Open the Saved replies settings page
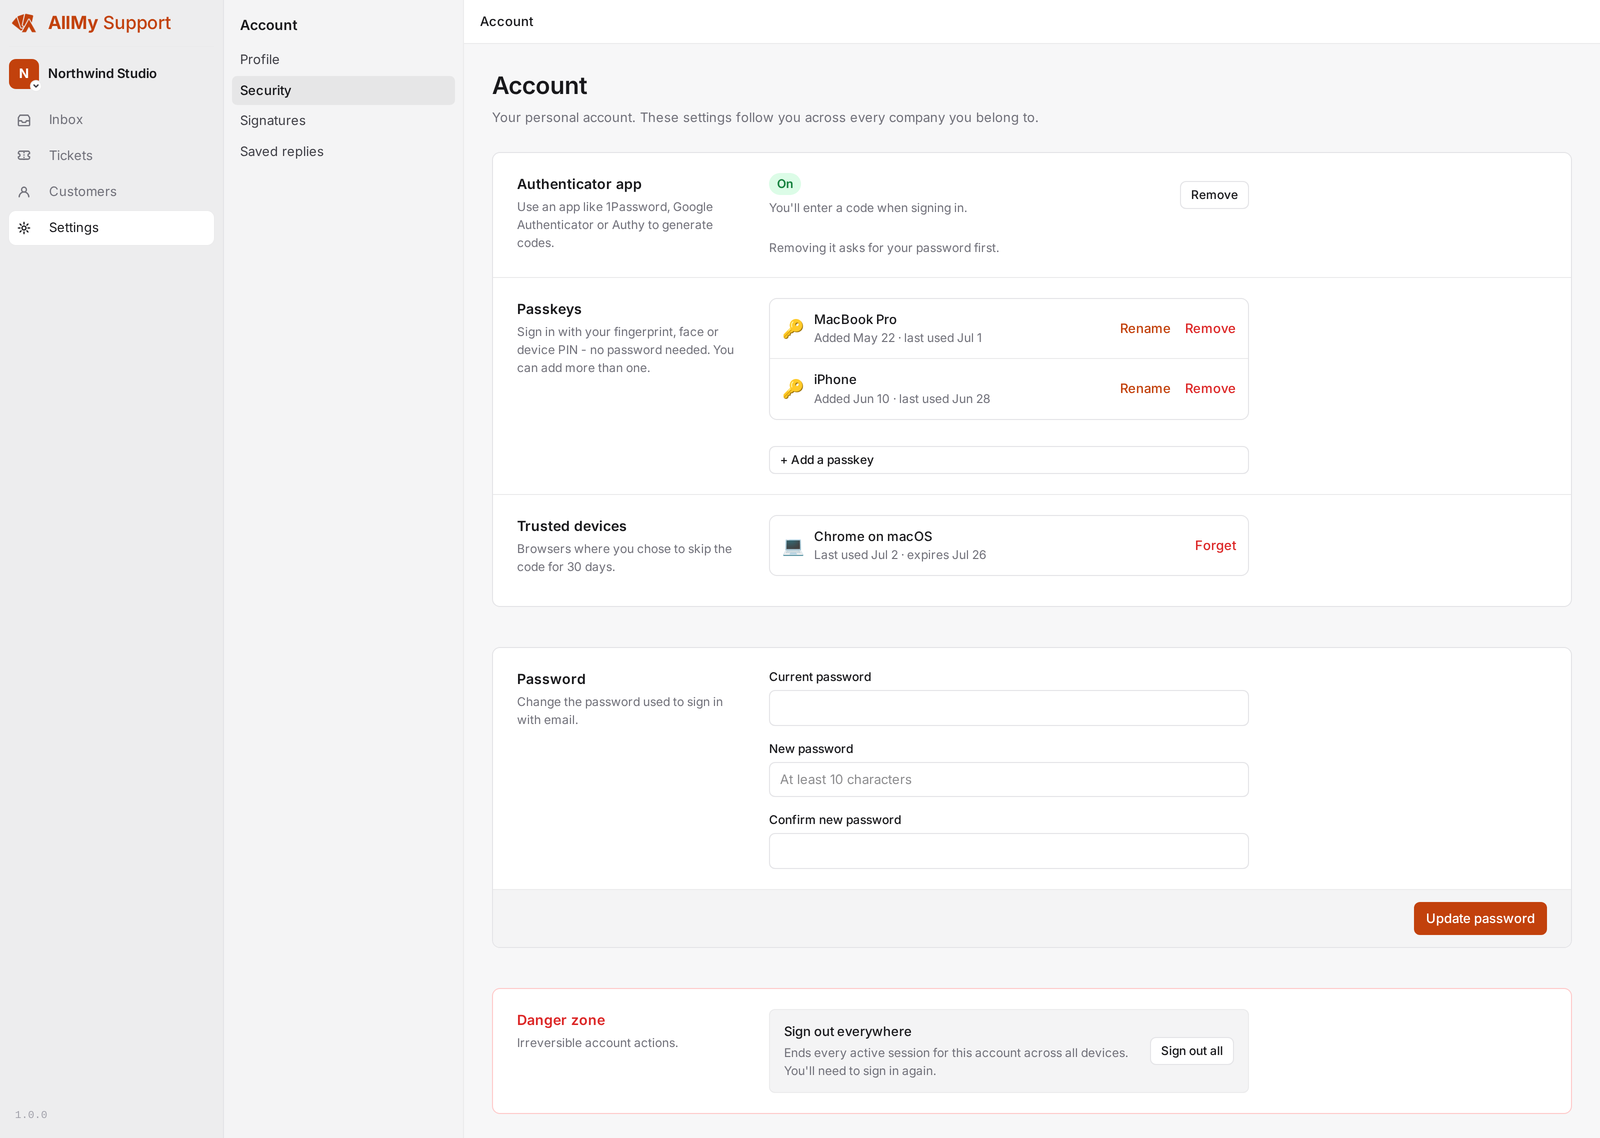 (x=343, y=152)
